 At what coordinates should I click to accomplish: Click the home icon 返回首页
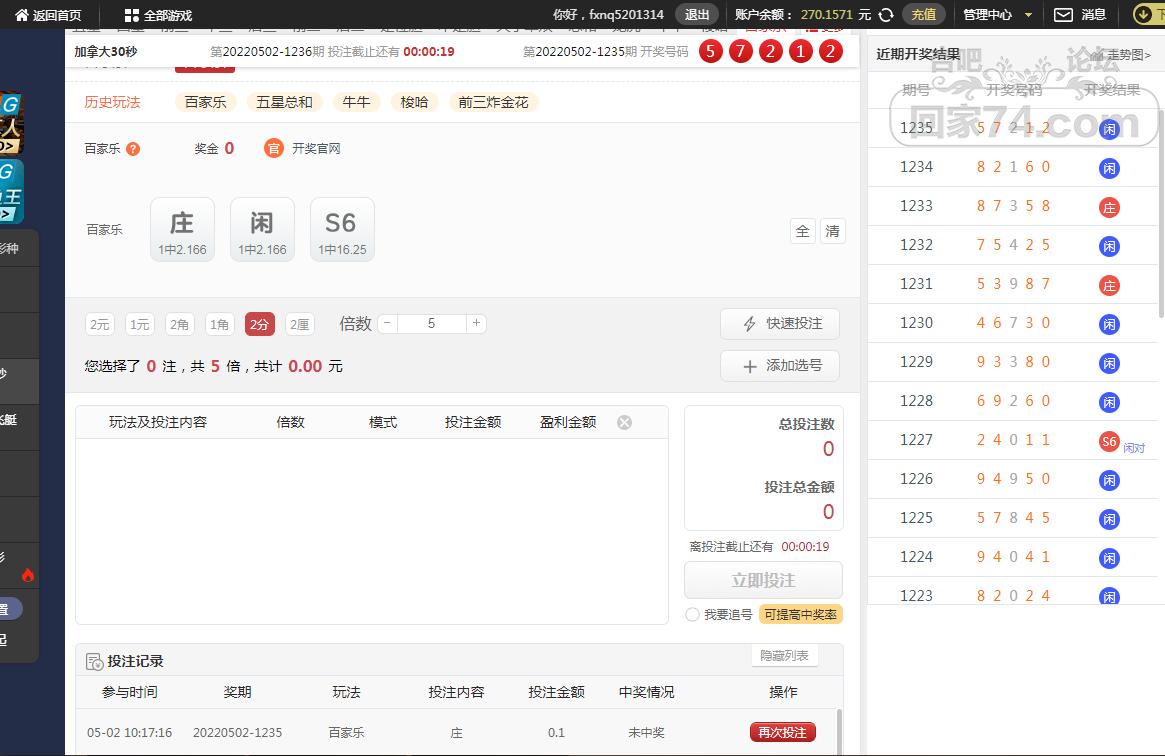coord(22,15)
